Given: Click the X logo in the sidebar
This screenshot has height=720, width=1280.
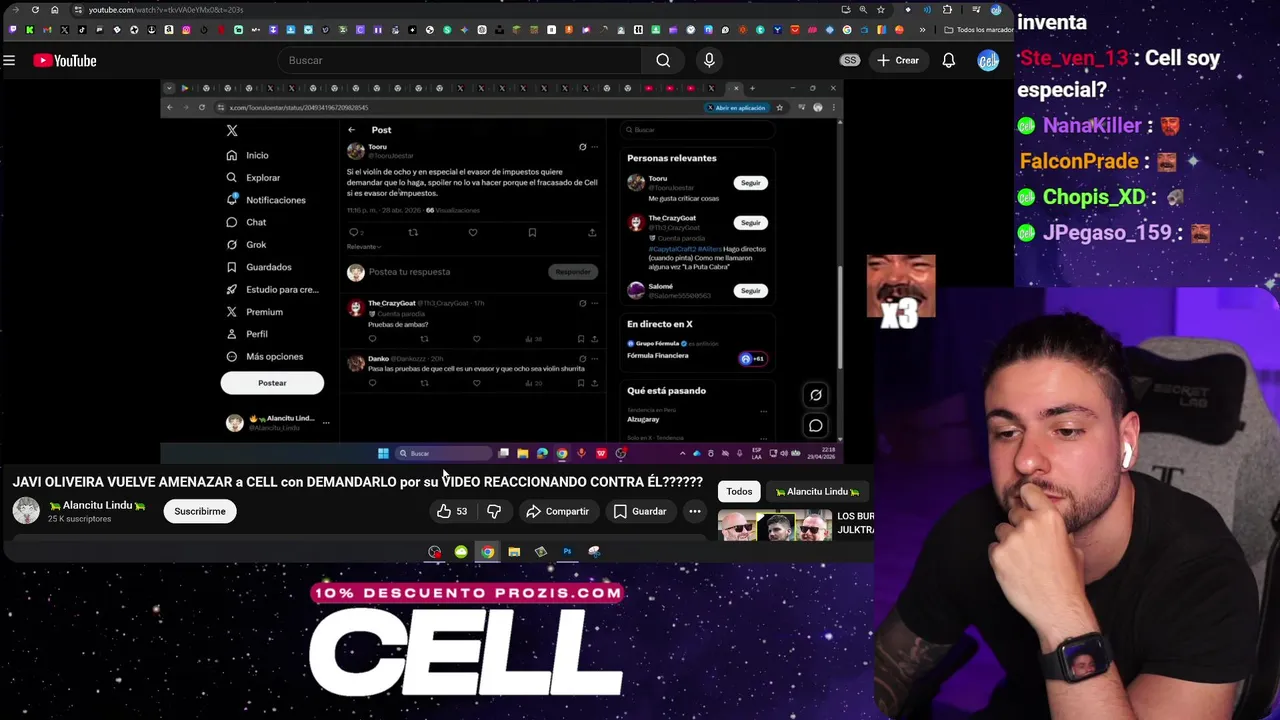Looking at the screenshot, I should click(232, 131).
